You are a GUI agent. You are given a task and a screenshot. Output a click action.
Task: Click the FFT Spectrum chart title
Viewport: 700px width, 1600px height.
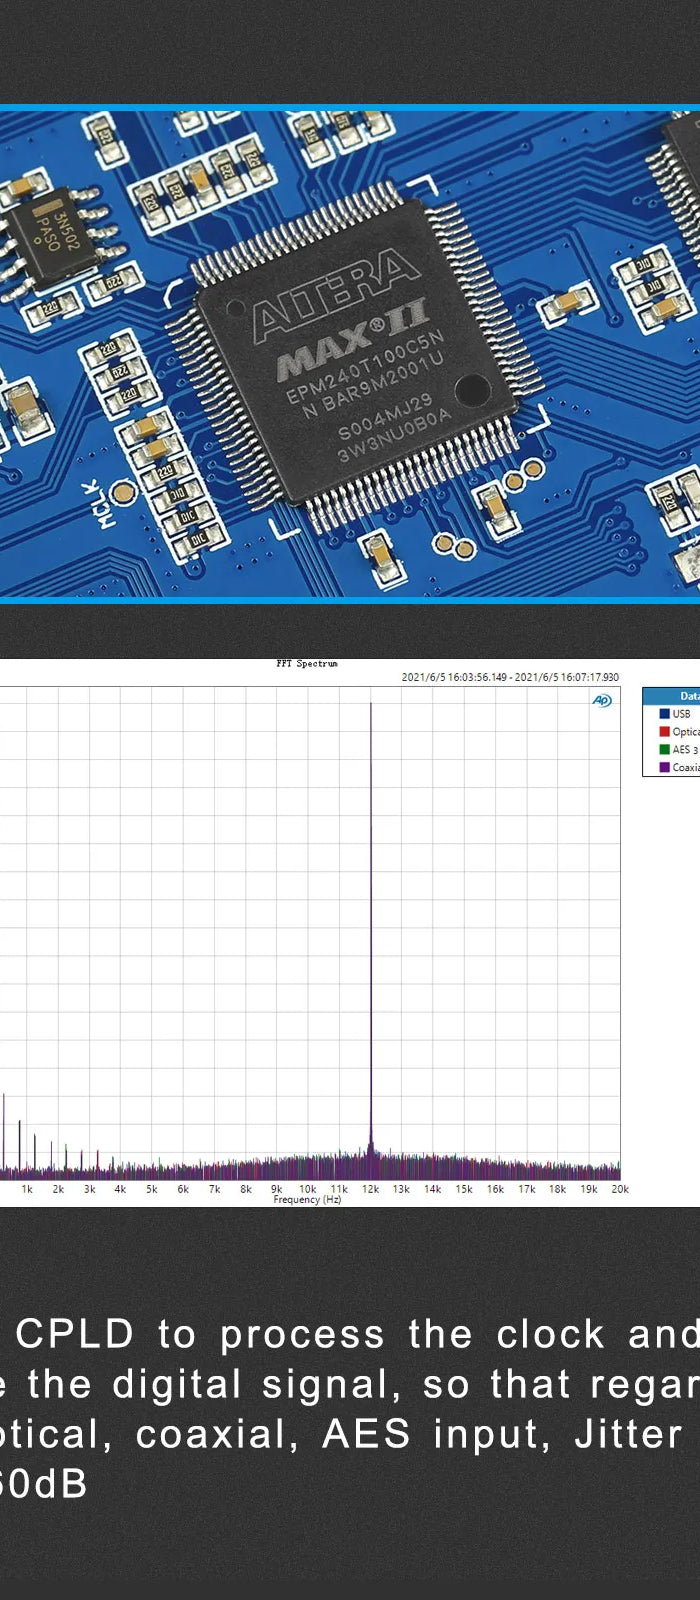[x=307, y=664]
